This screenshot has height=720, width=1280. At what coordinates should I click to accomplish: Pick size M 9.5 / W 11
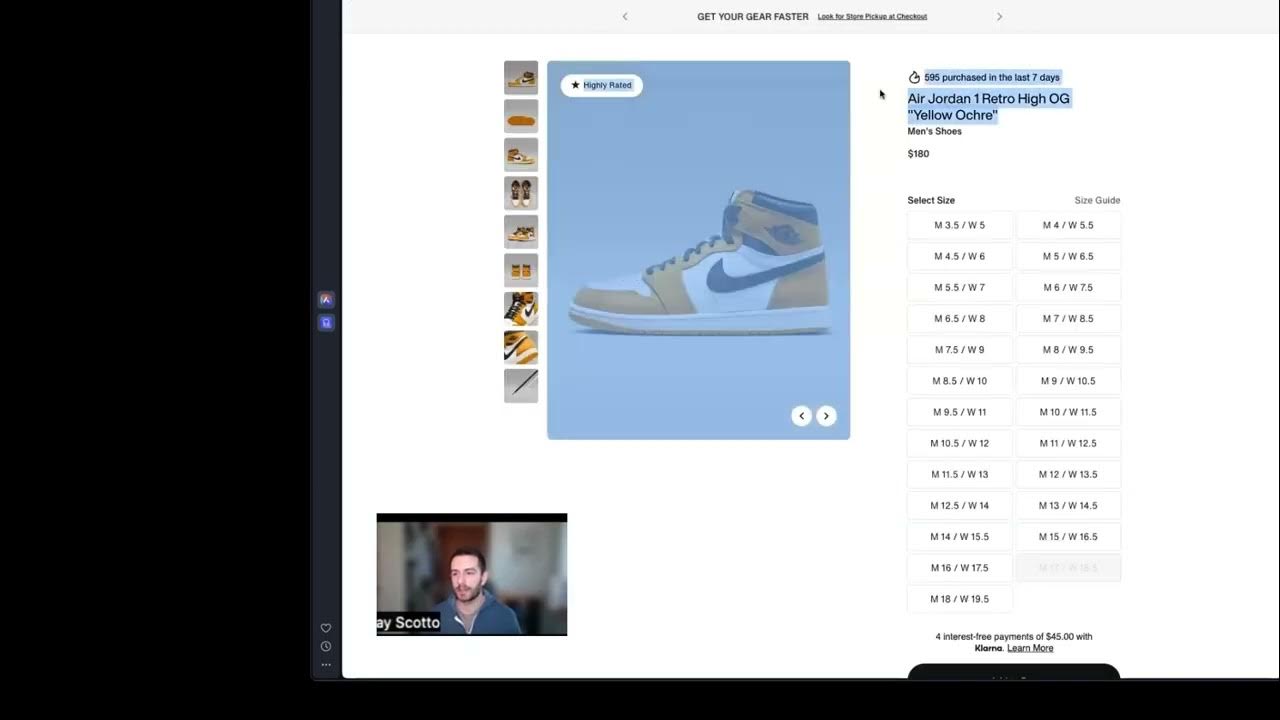point(960,412)
